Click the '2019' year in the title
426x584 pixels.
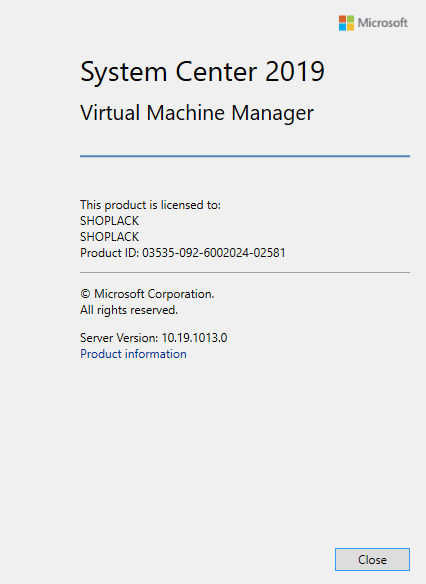point(295,71)
